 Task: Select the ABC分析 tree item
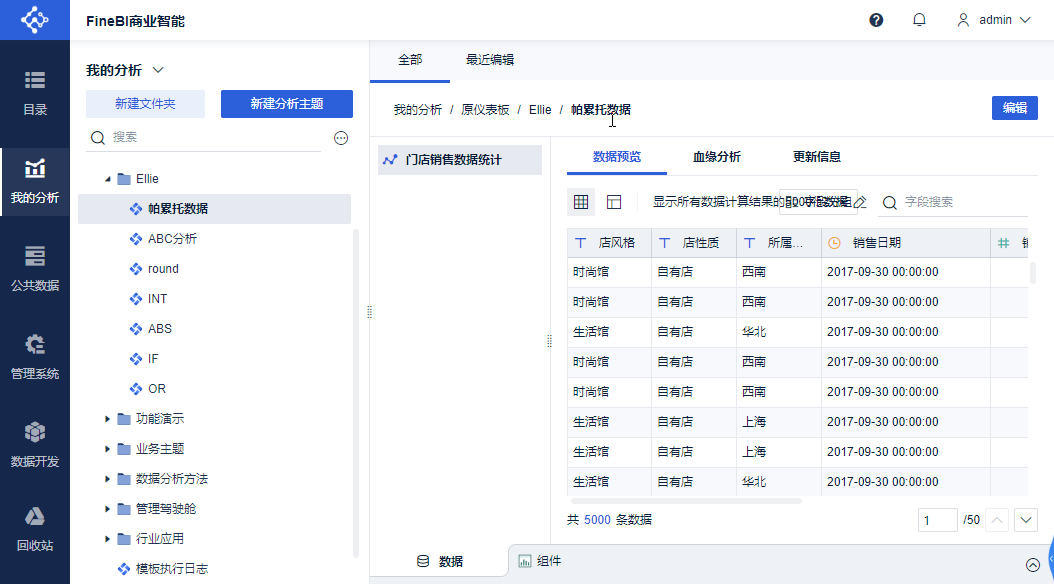coord(214,239)
